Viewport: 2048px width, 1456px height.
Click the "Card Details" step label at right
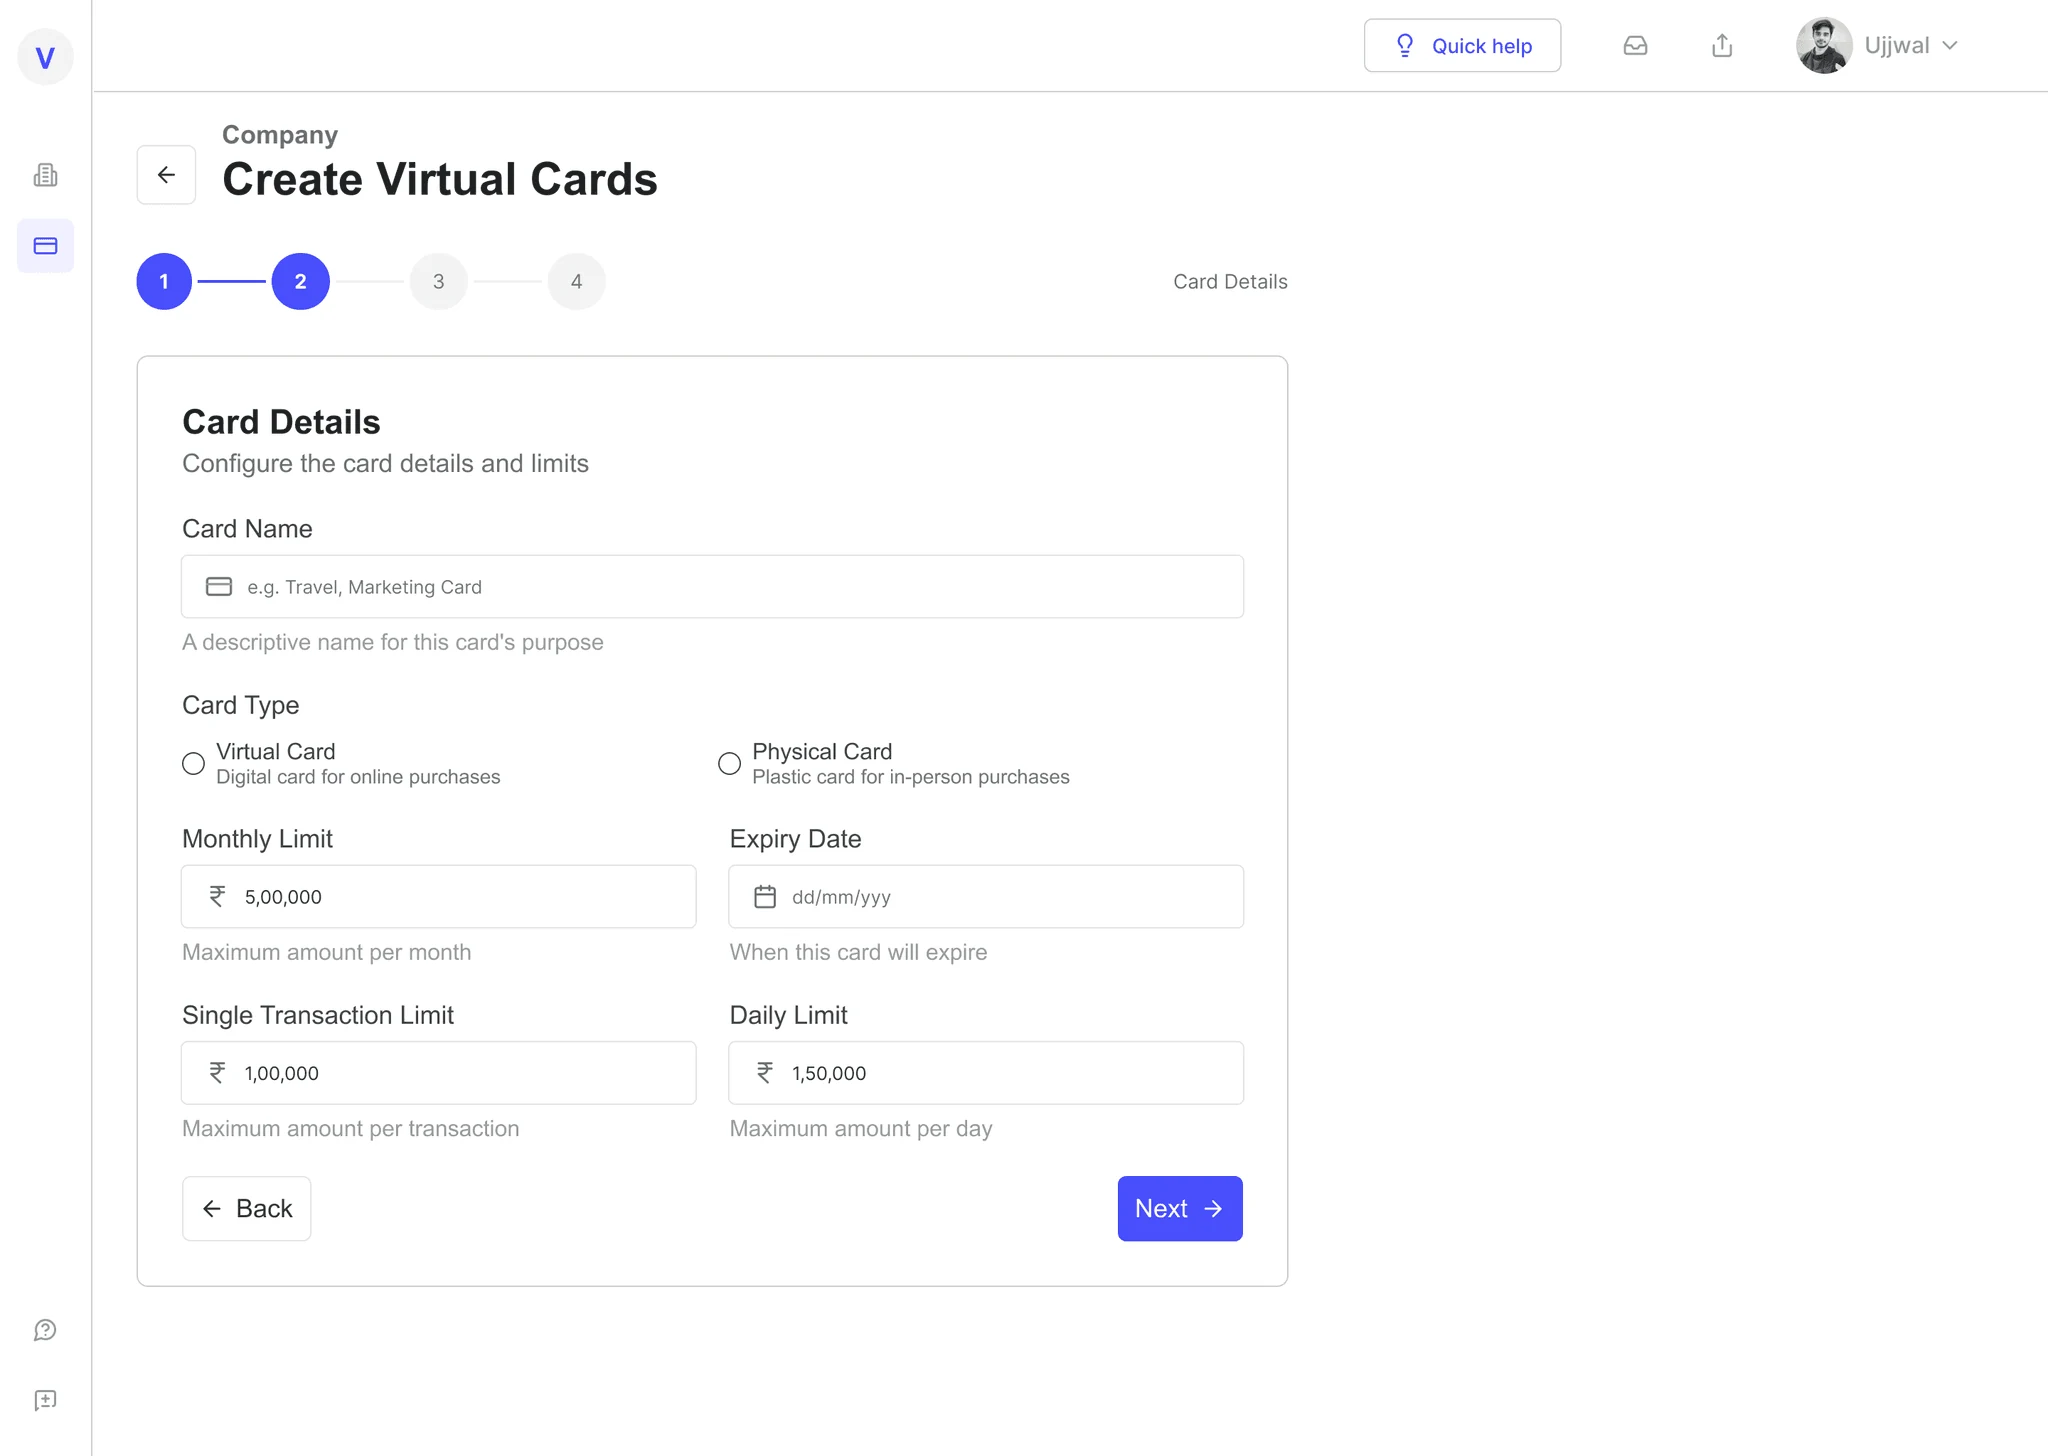pyautogui.click(x=1230, y=282)
